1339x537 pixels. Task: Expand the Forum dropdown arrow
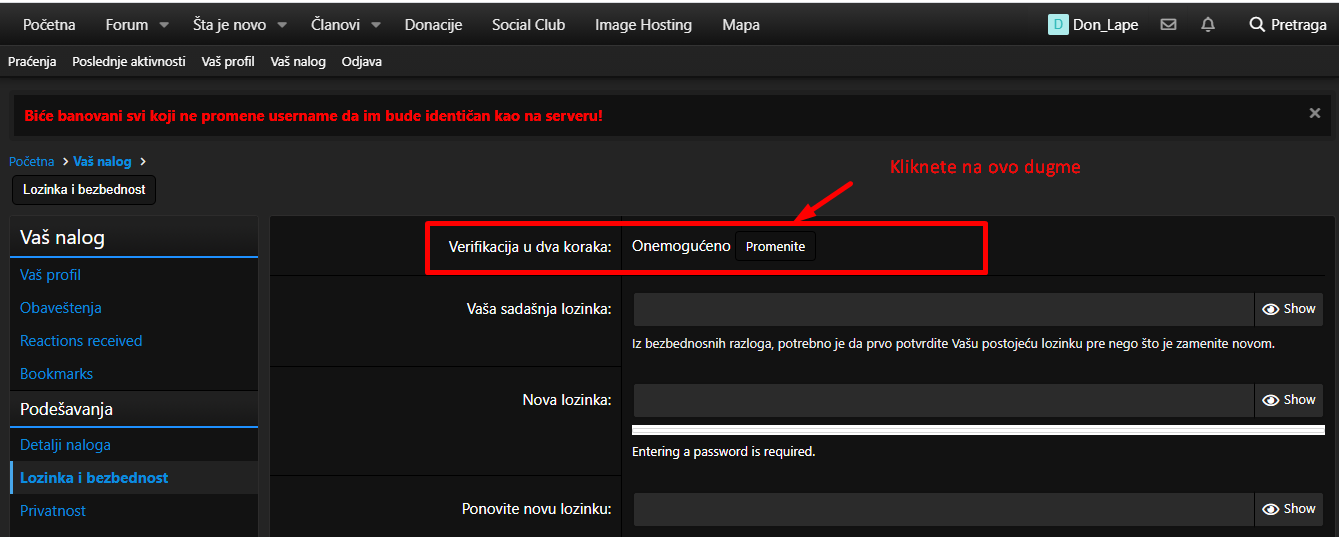pyautogui.click(x=164, y=25)
